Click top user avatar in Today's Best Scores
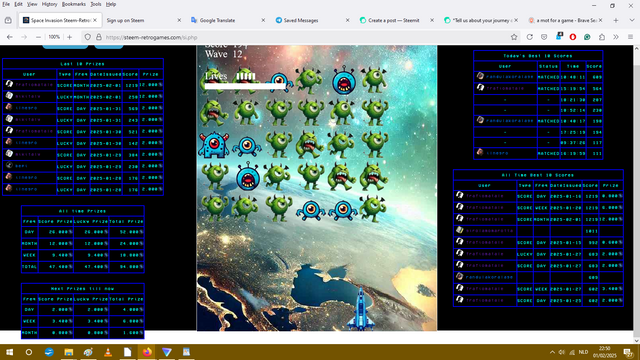The height and width of the screenshot is (360, 640). click(480, 76)
